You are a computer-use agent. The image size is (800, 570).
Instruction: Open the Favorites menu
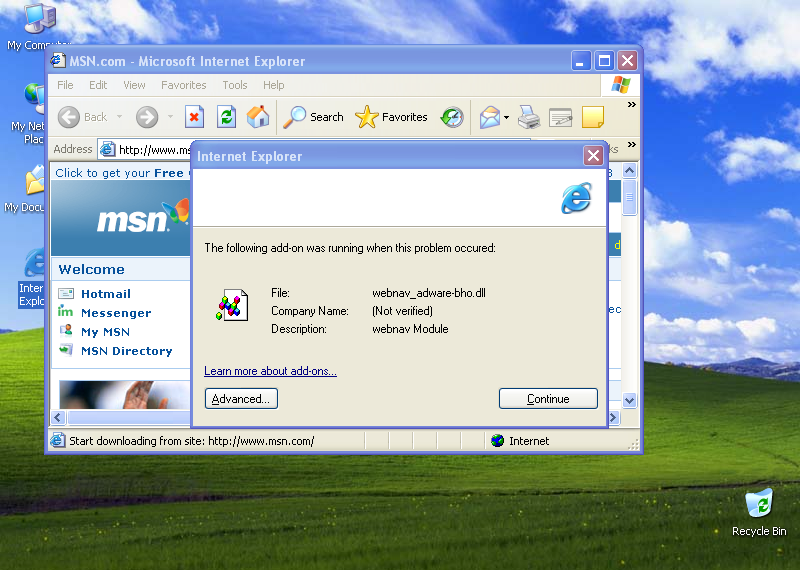pos(184,85)
